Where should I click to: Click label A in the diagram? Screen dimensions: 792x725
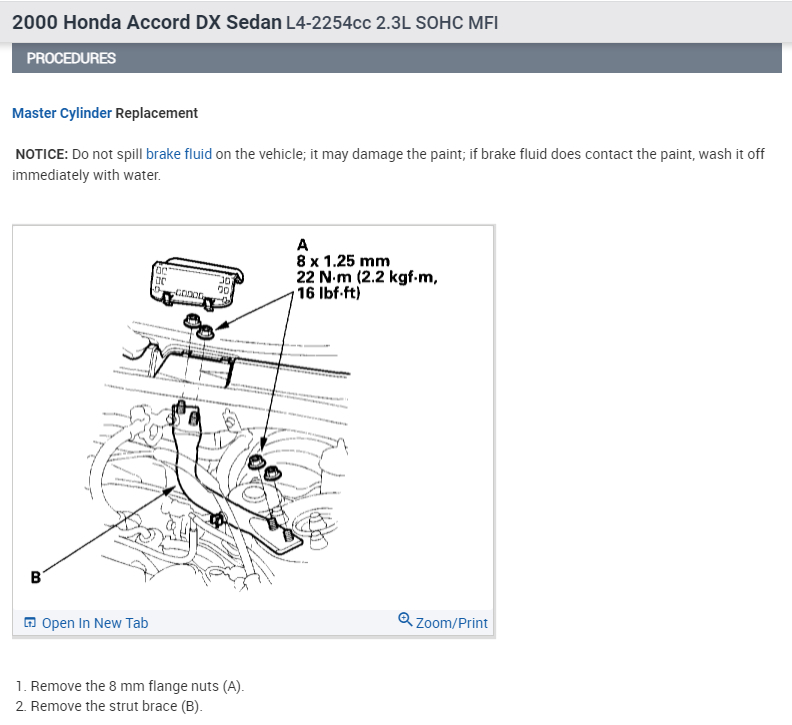pyautogui.click(x=302, y=245)
